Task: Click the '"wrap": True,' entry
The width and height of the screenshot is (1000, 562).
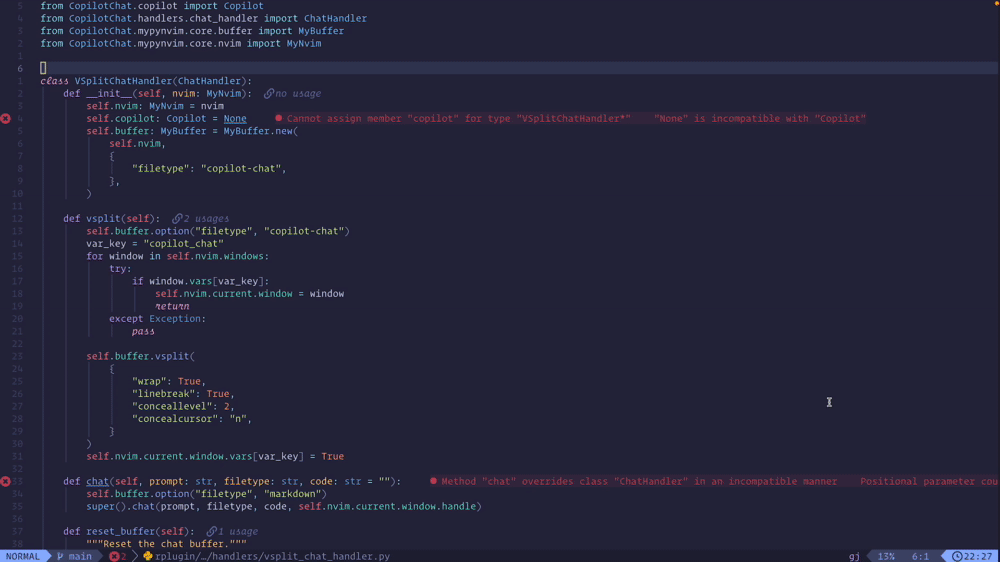Action: click(169, 381)
